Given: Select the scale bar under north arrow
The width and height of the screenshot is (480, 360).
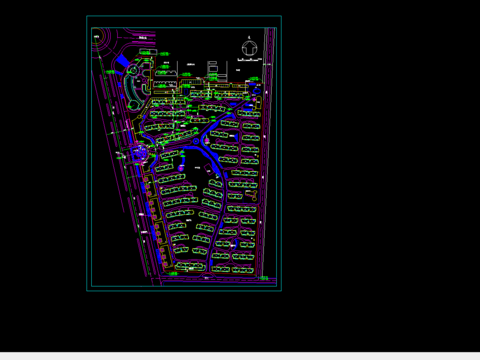Looking at the screenshot, I should [x=249, y=60].
